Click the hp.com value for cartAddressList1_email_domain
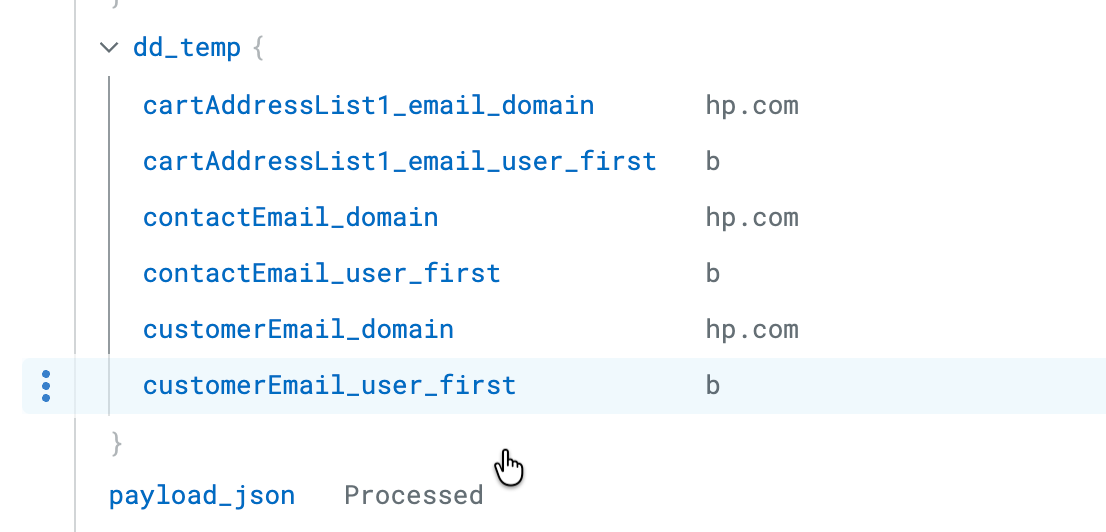1106x532 pixels. pyautogui.click(x=751, y=105)
